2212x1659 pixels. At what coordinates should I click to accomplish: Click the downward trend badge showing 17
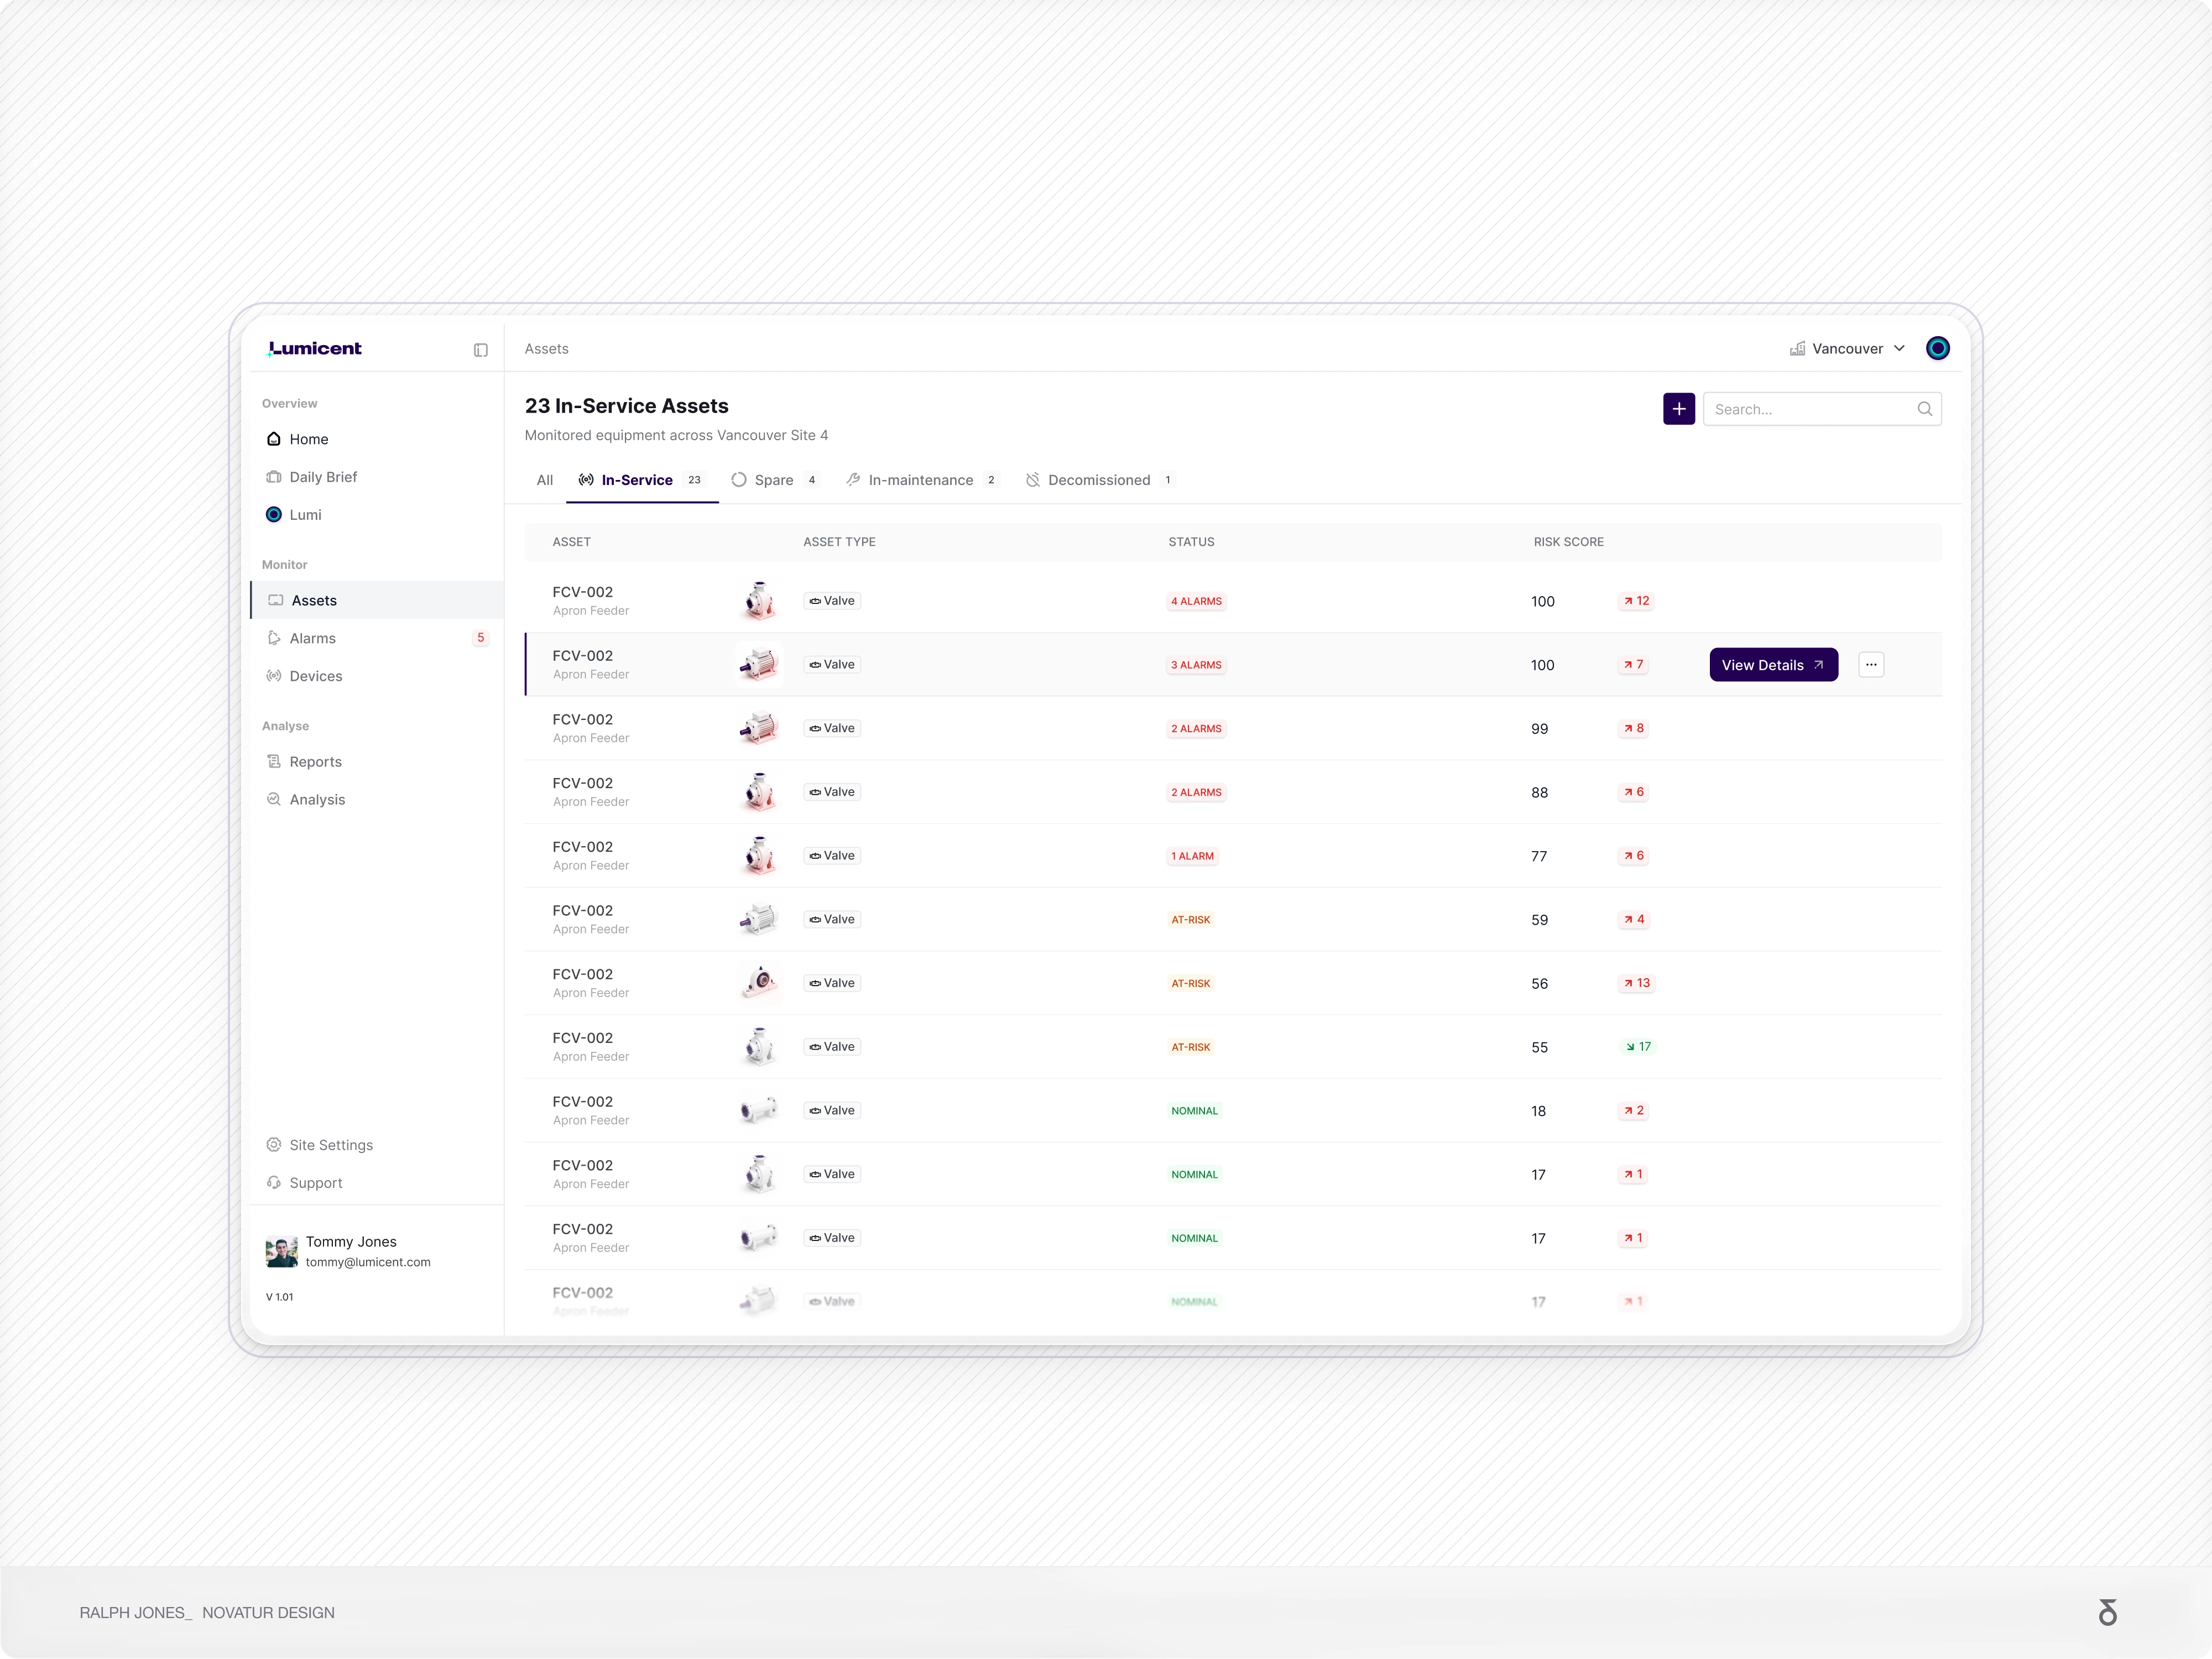[x=1638, y=1047]
